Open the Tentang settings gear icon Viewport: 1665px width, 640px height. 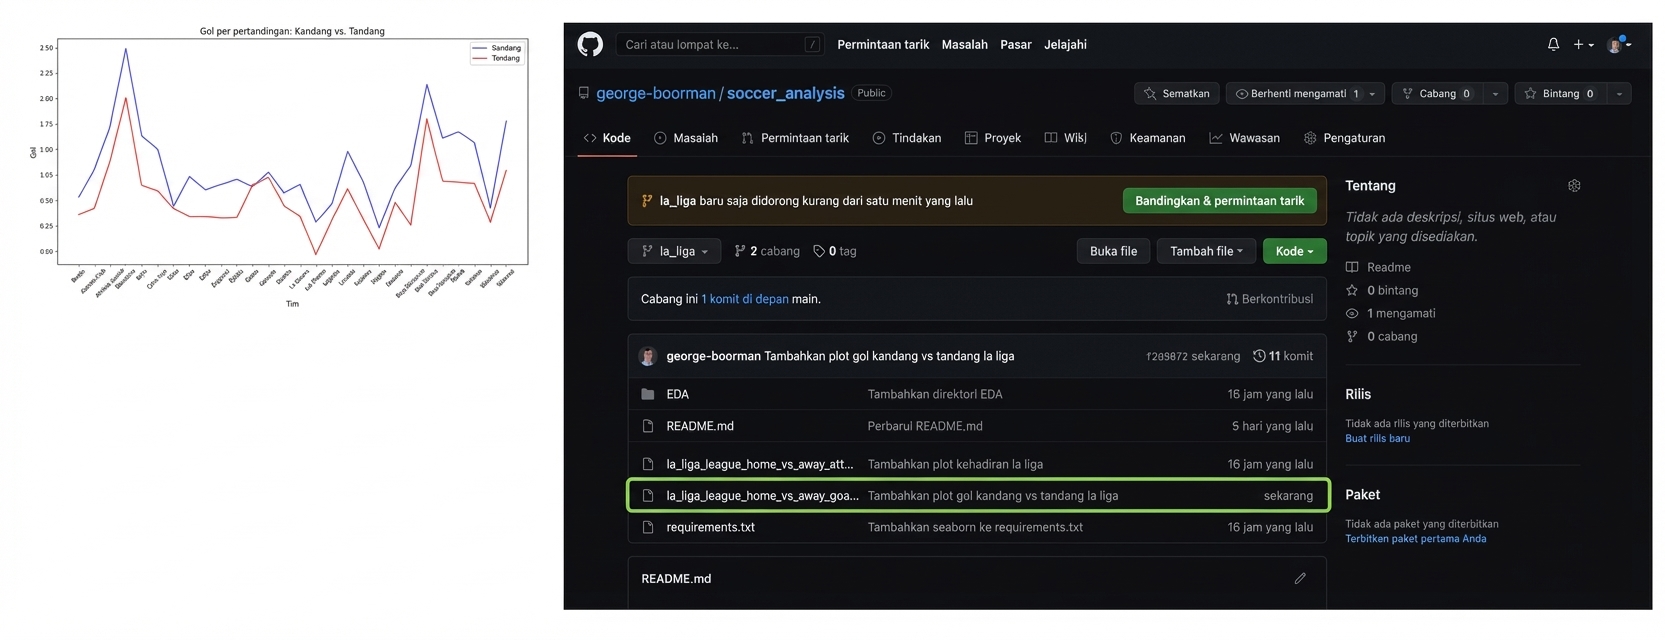click(1574, 186)
